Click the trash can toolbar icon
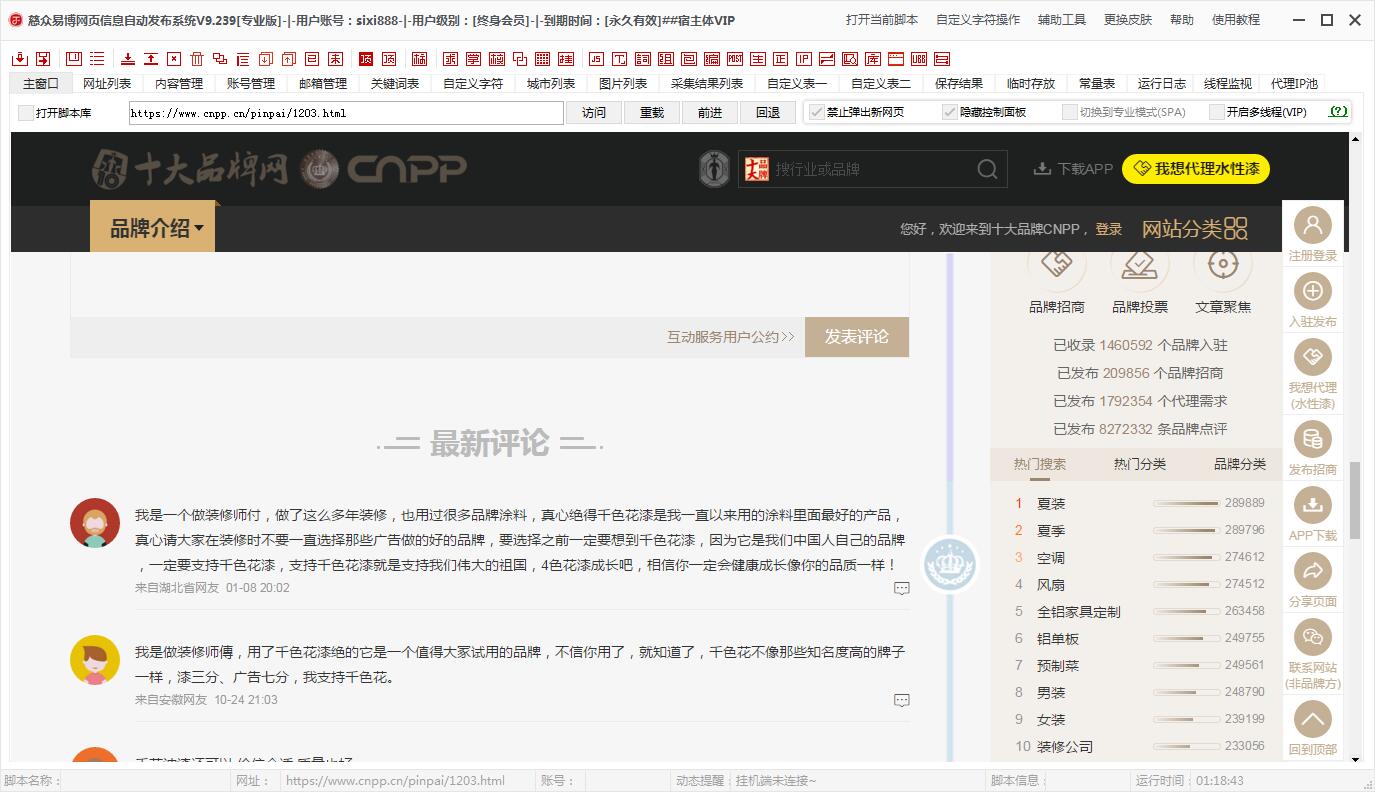This screenshot has height=792, width=1375. [197, 59]
